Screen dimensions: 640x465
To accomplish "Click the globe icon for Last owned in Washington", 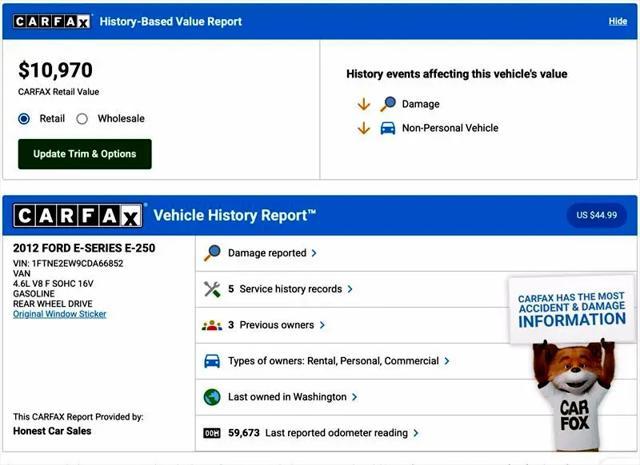I will point(212,397).
